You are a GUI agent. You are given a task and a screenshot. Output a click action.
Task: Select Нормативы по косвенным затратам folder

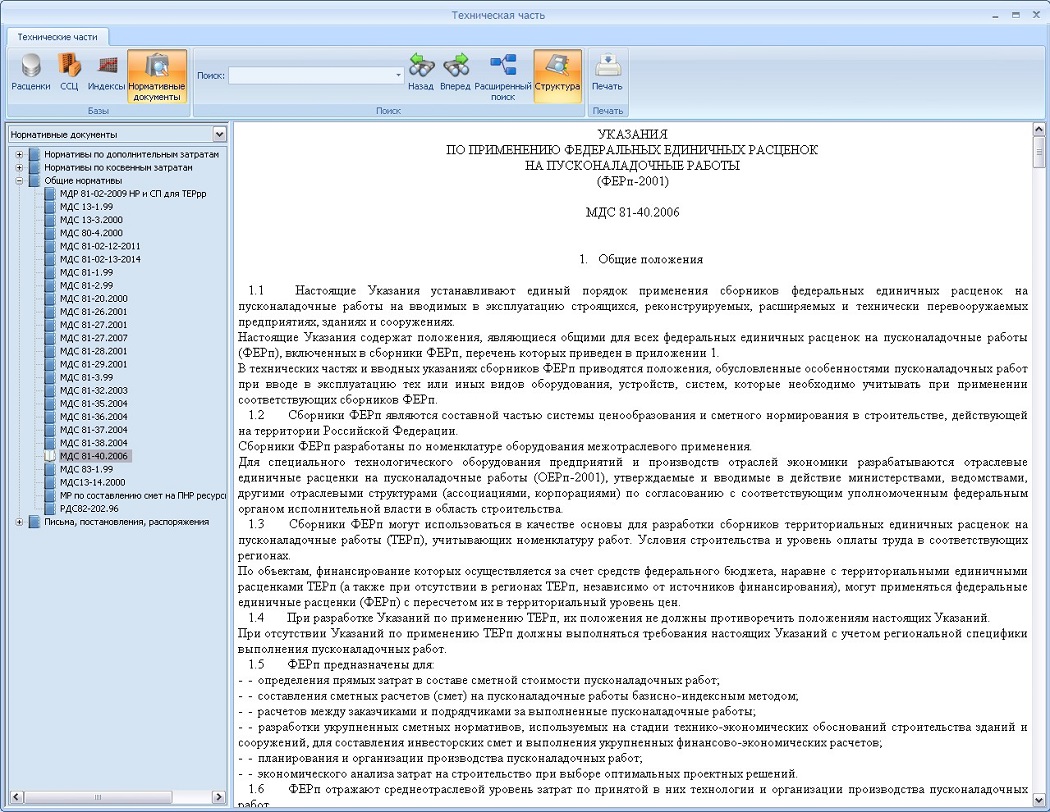tap(119, 168)
